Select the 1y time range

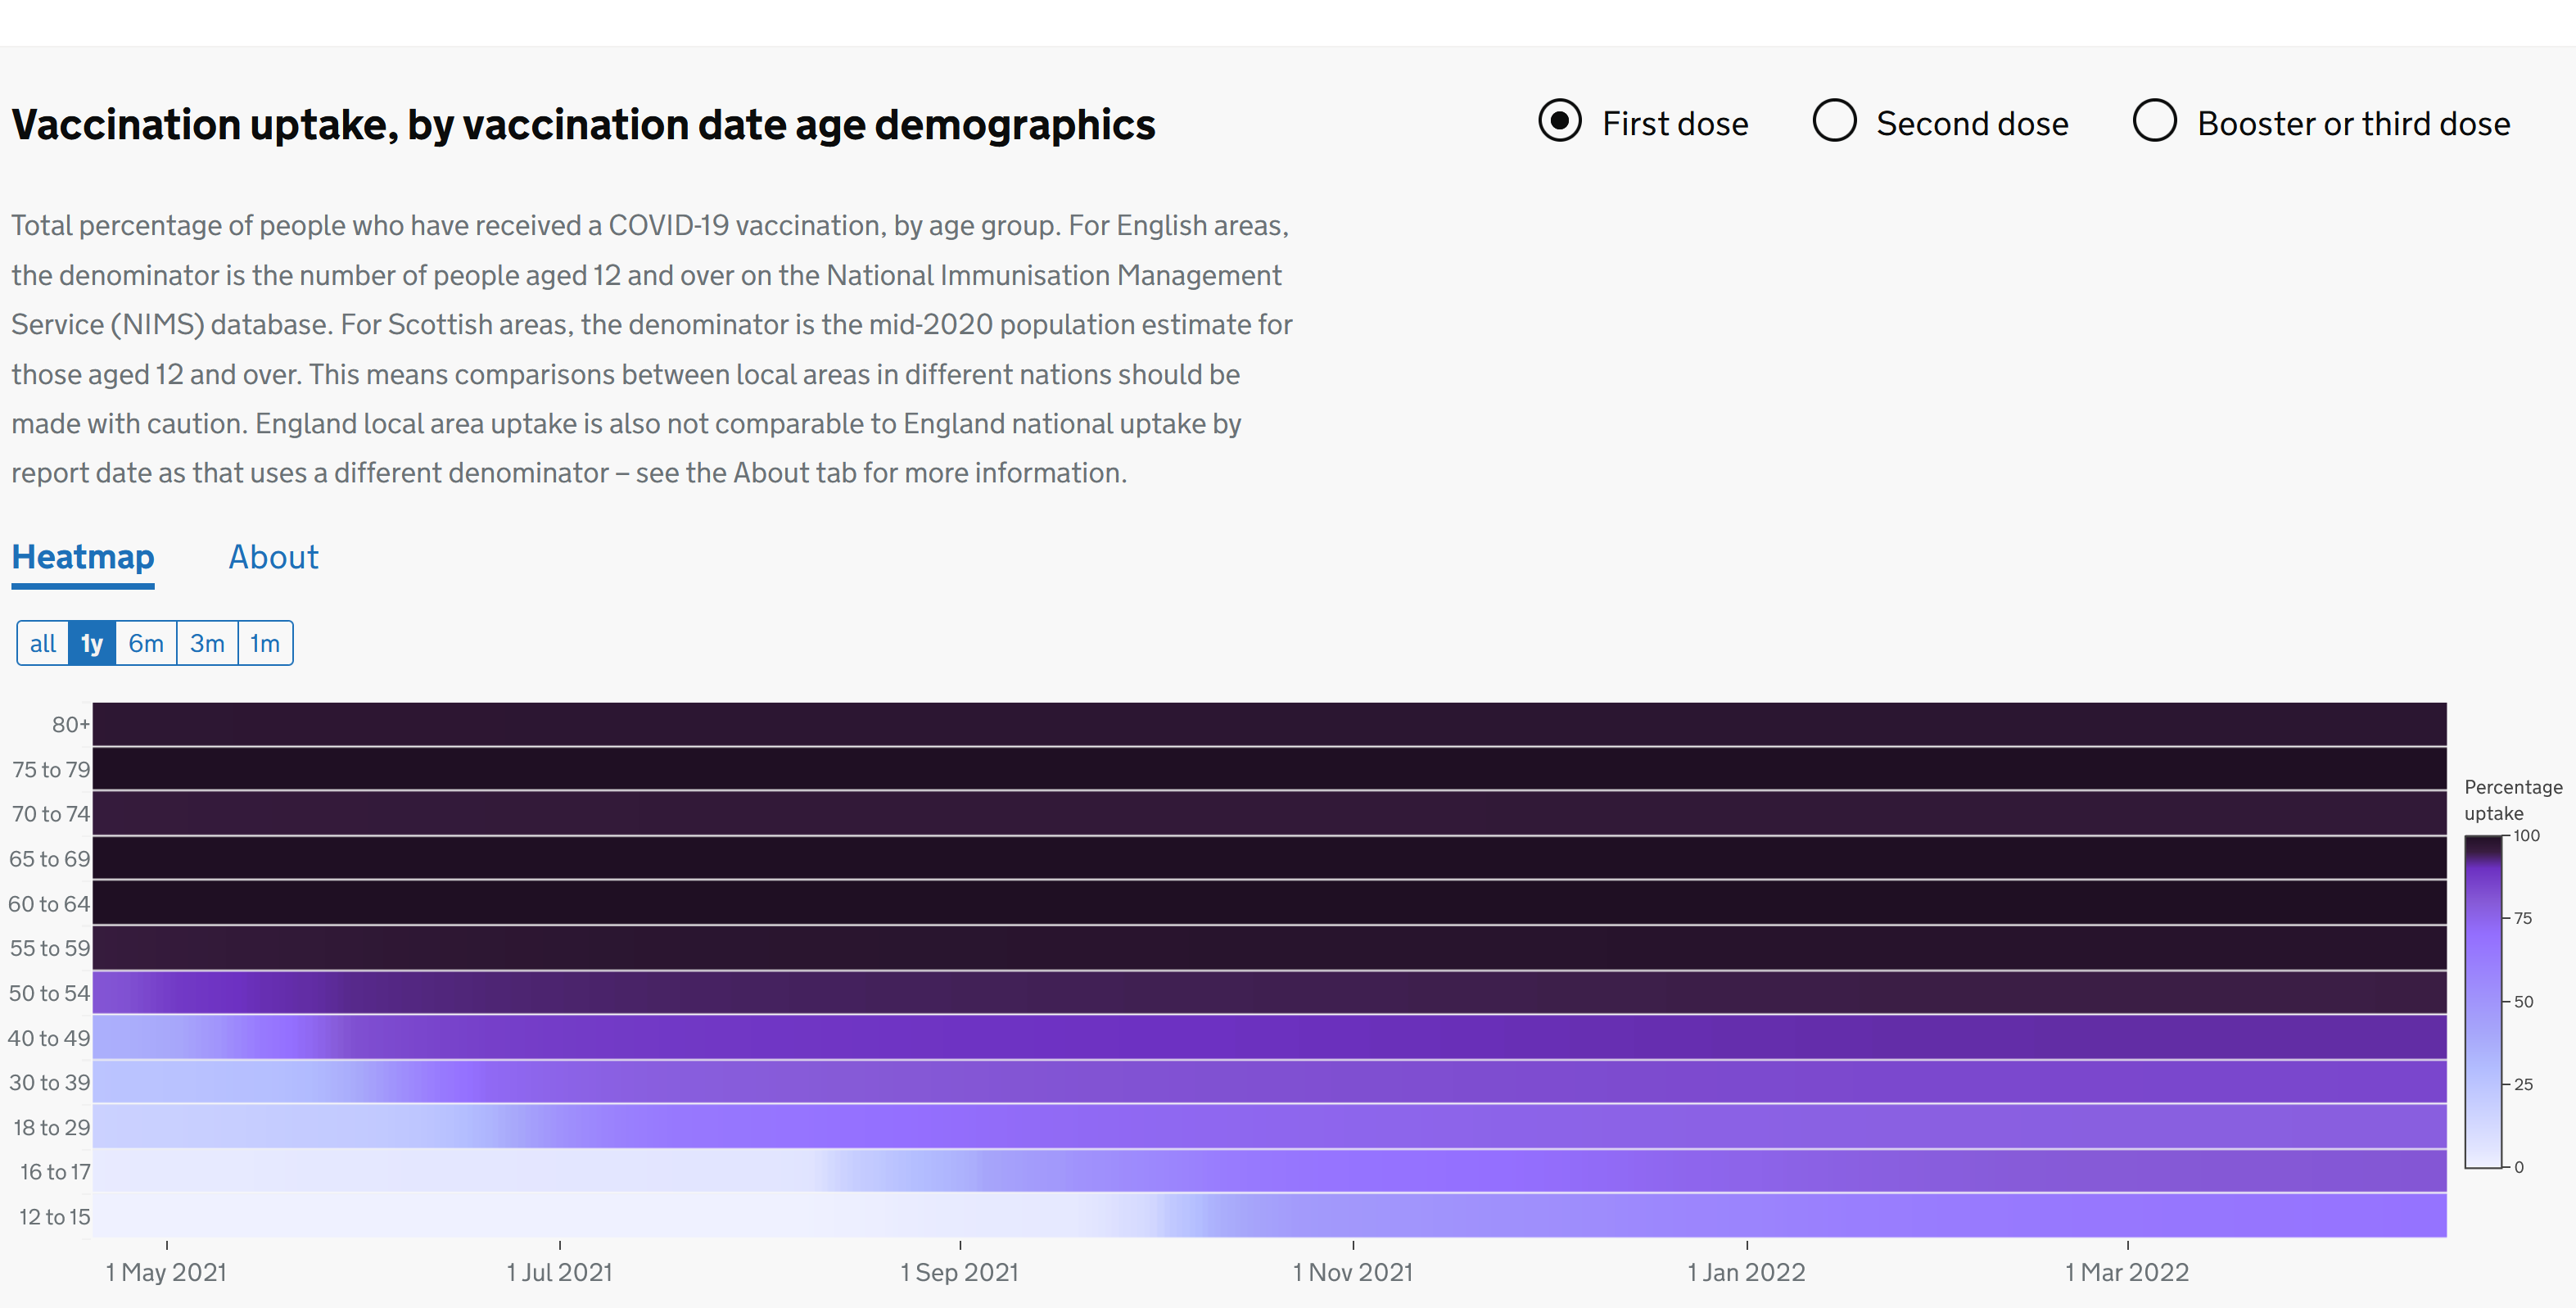[x=92, y=643]
